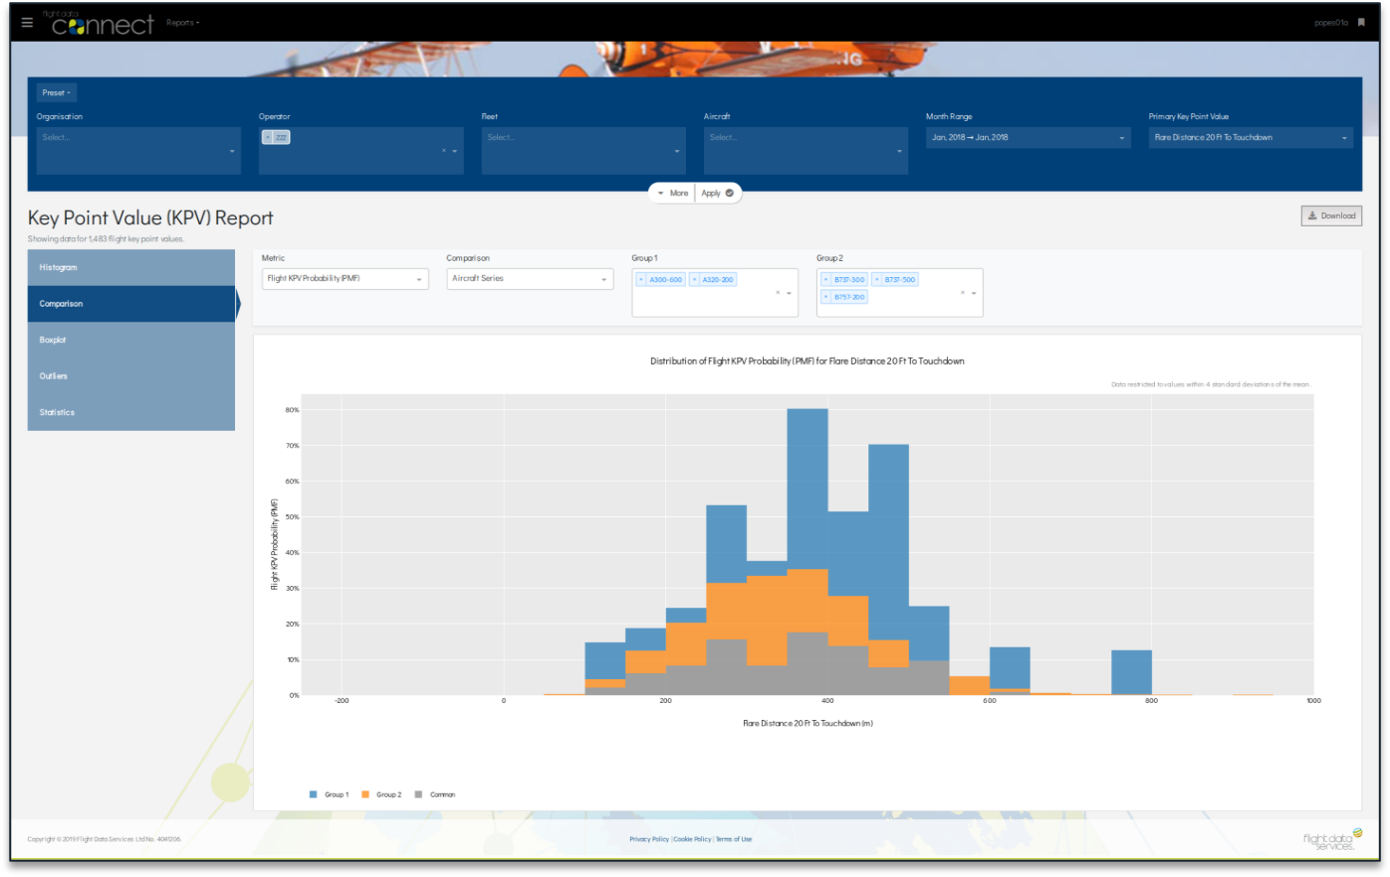Expand the Primary Key Point Value dropdown
Screen dimensions: 1390x877
(1250, 138)
